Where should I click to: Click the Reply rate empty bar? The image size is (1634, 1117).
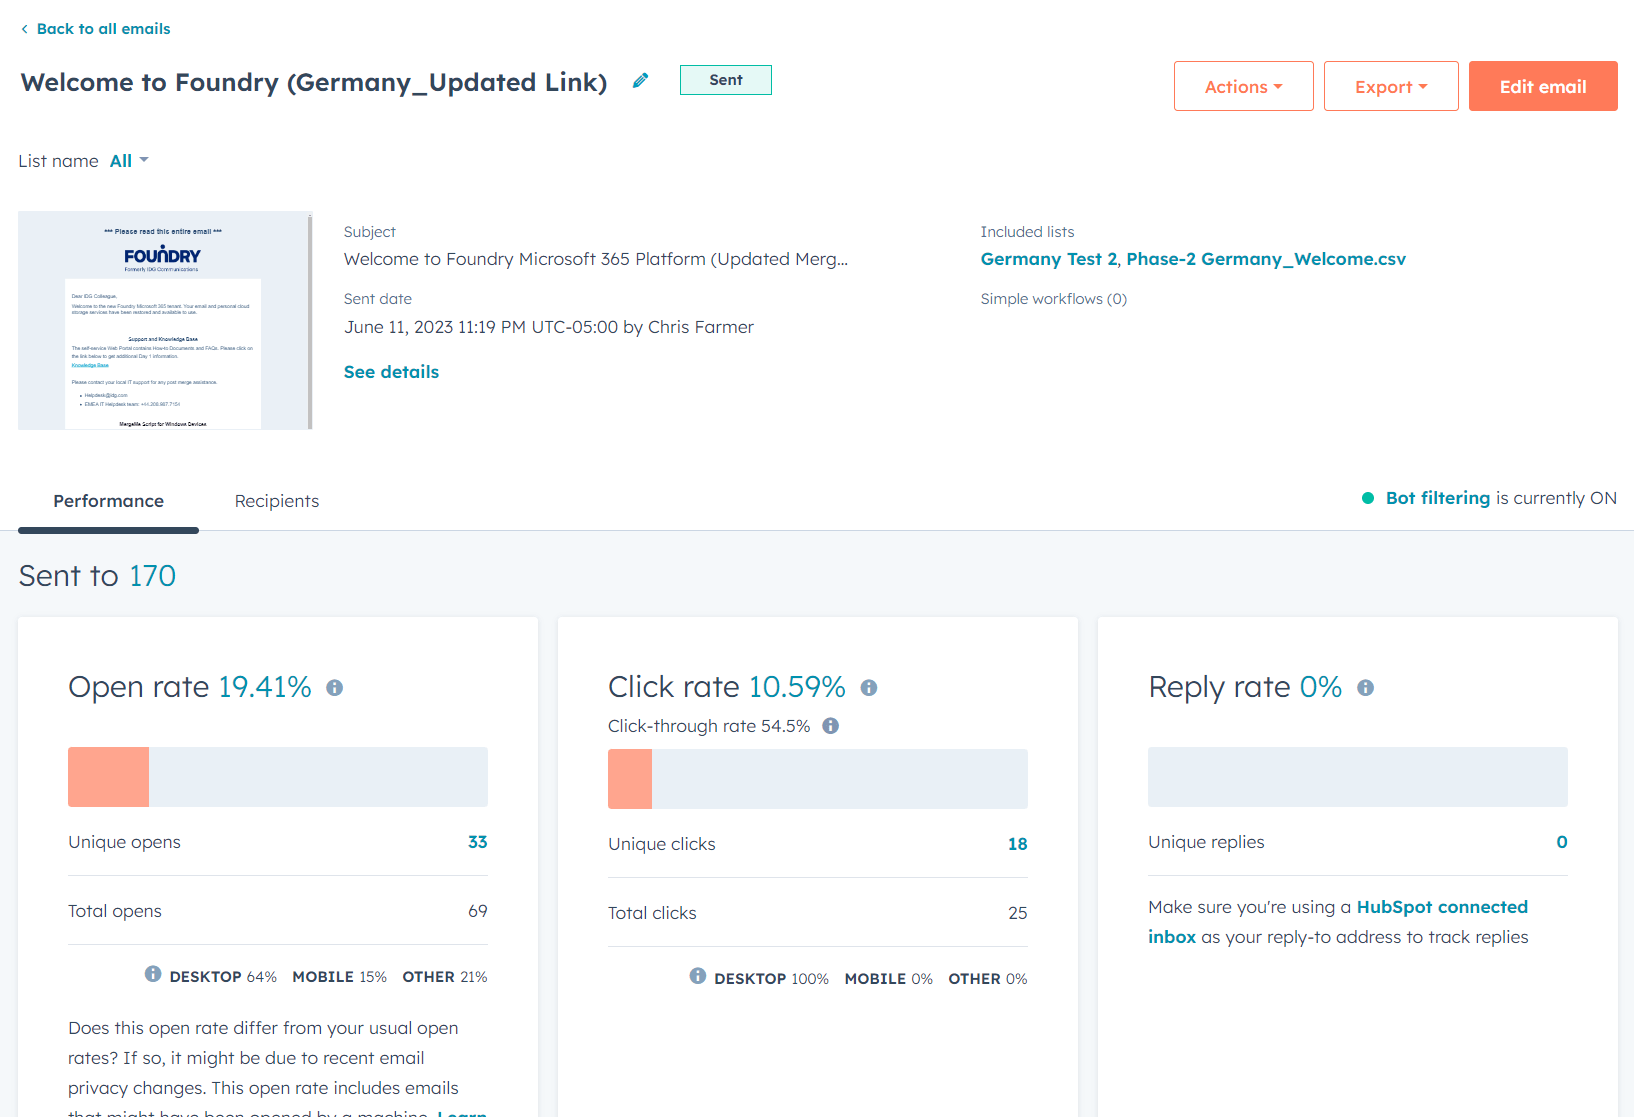[x=1358, y=777]
